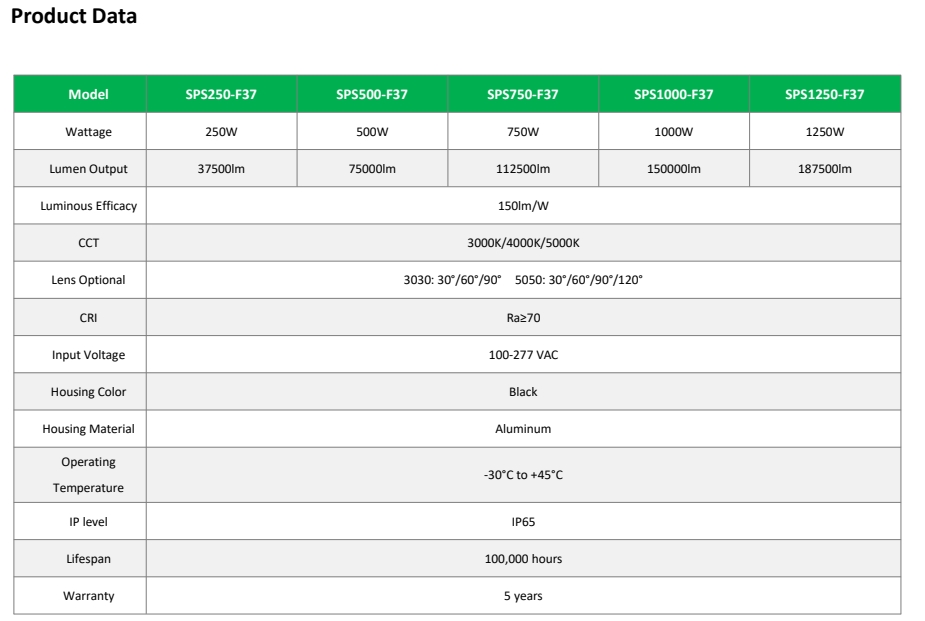
Task: Select the 150lm/W luminous efficacy value
Action: tap(523, 205)
